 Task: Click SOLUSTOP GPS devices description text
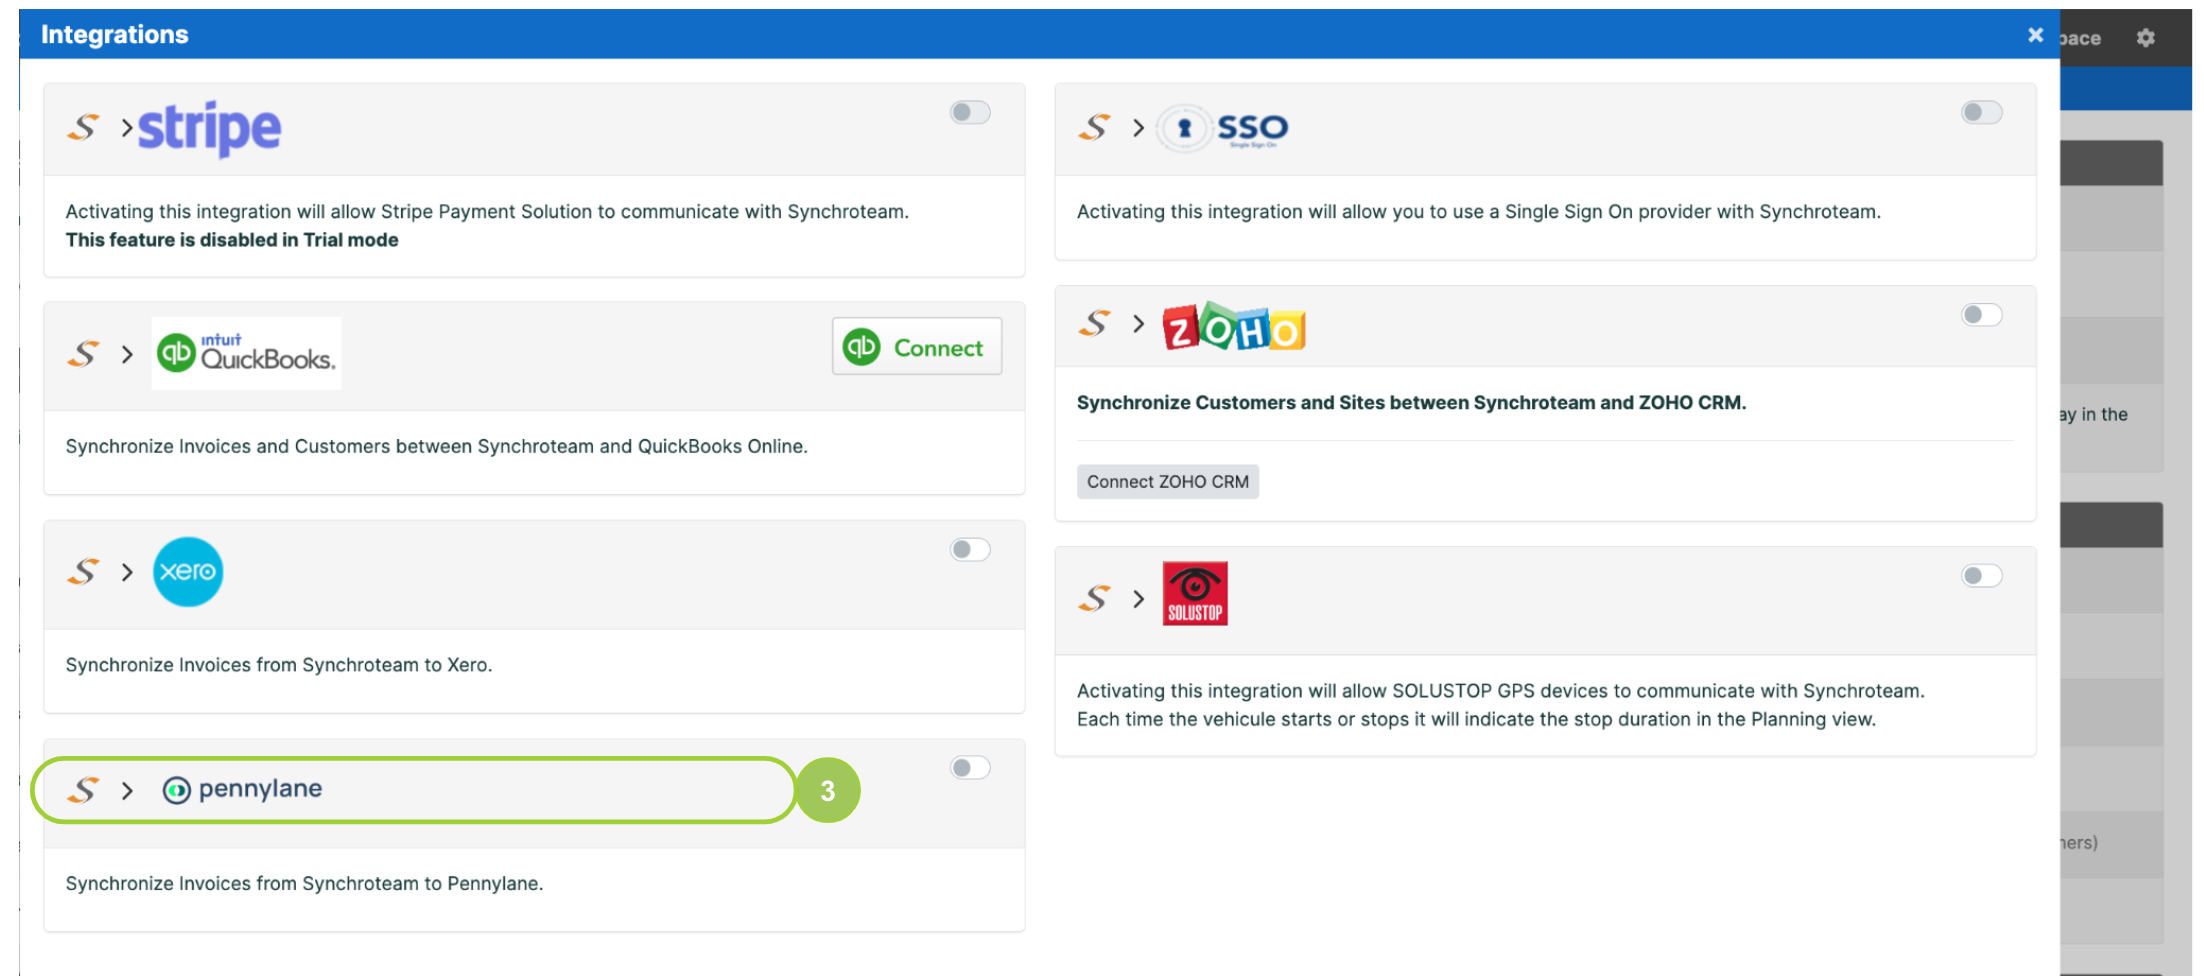[x=1501, y=705]
